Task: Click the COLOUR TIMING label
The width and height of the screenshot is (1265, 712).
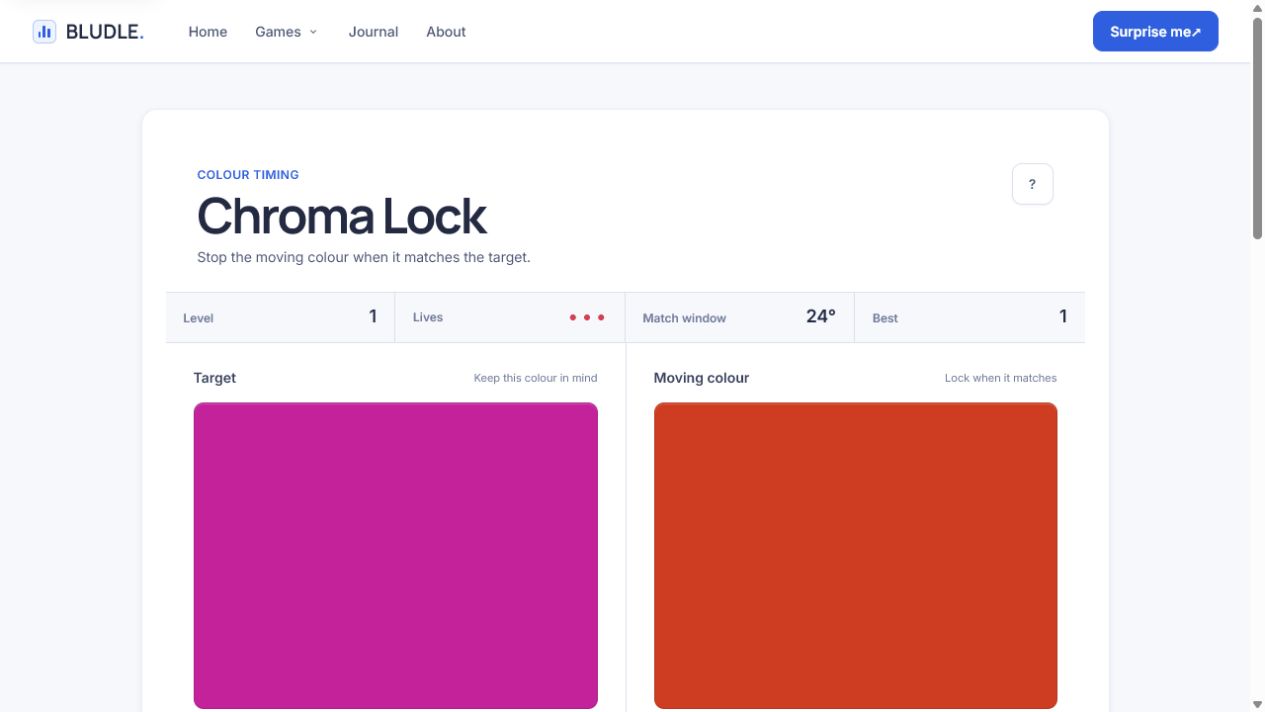Action: pyautogui.click(x=248, y=174)
